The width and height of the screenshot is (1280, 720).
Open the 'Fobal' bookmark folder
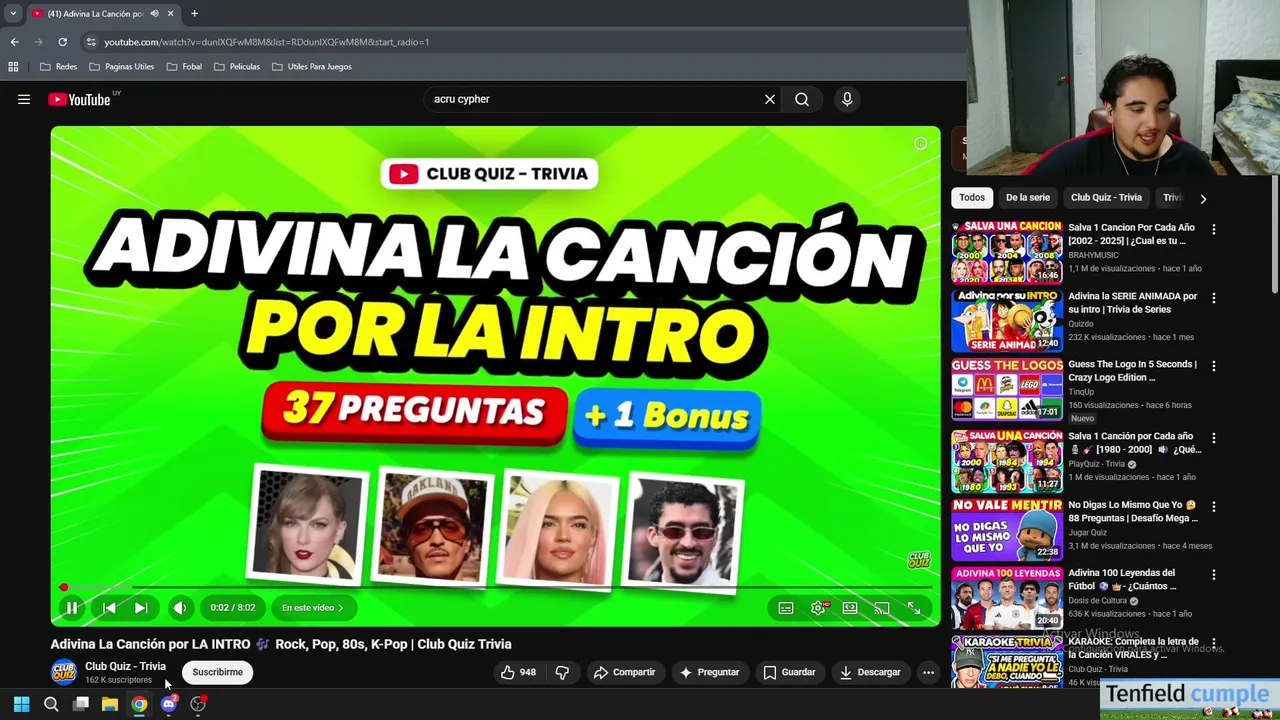click(x=184, y=67)
